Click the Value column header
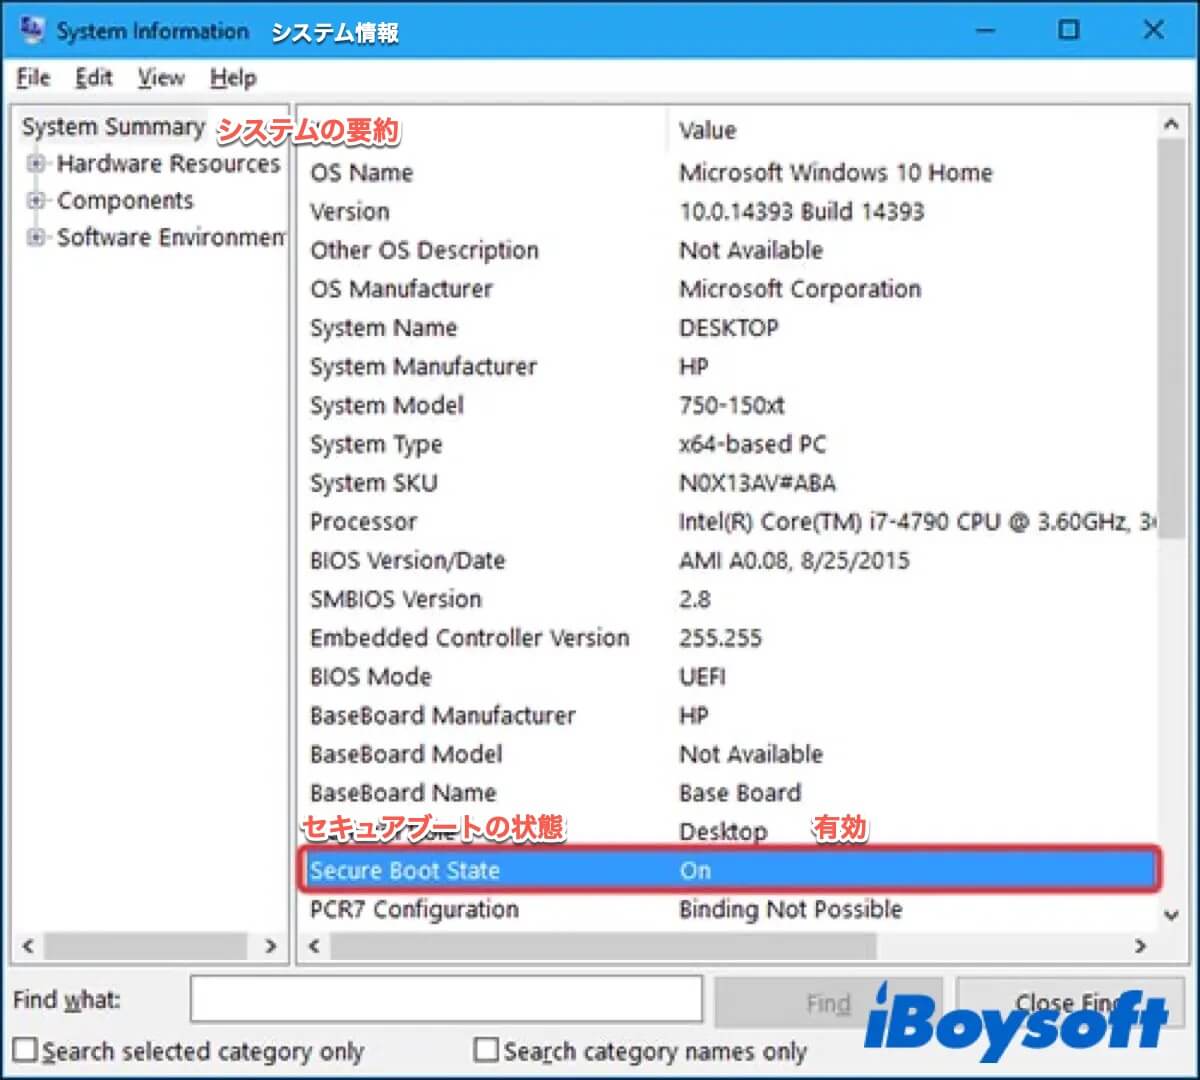 point(707,130)
